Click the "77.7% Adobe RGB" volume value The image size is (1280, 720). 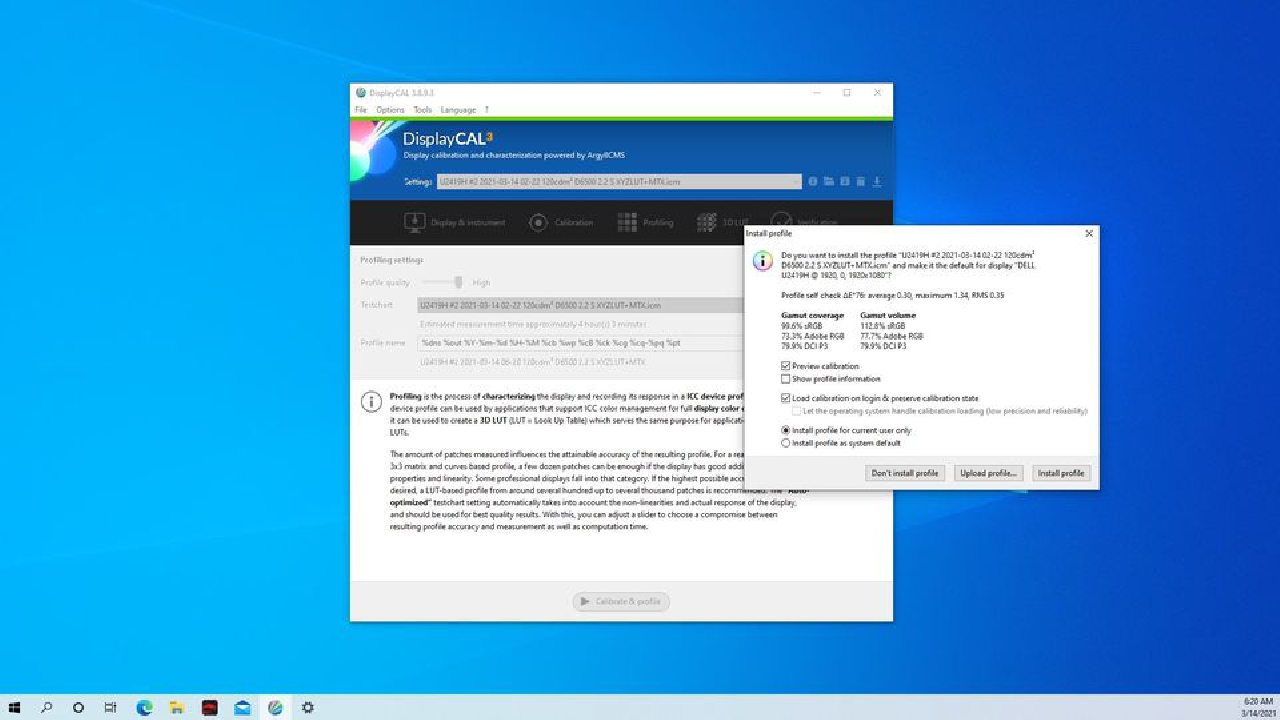click(x=892, y=336)
